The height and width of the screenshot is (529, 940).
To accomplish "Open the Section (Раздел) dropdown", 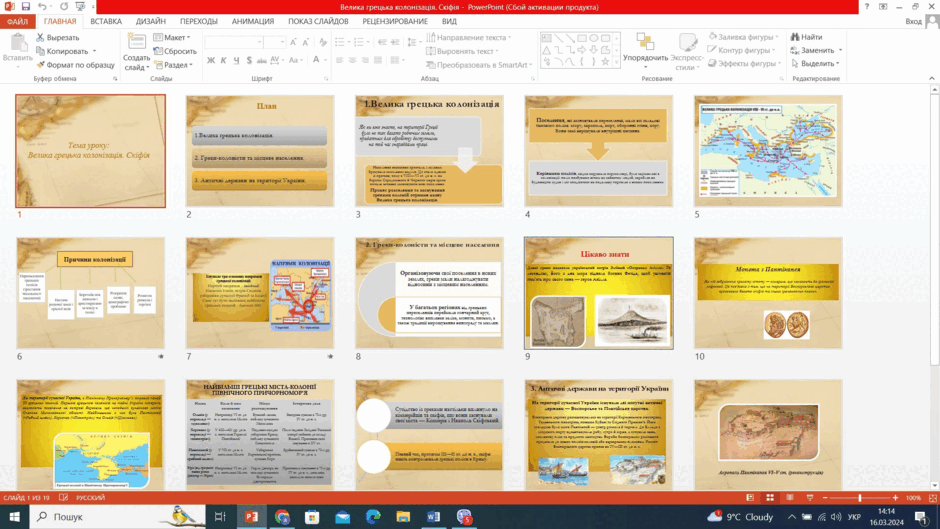I will tap(174, 65).
